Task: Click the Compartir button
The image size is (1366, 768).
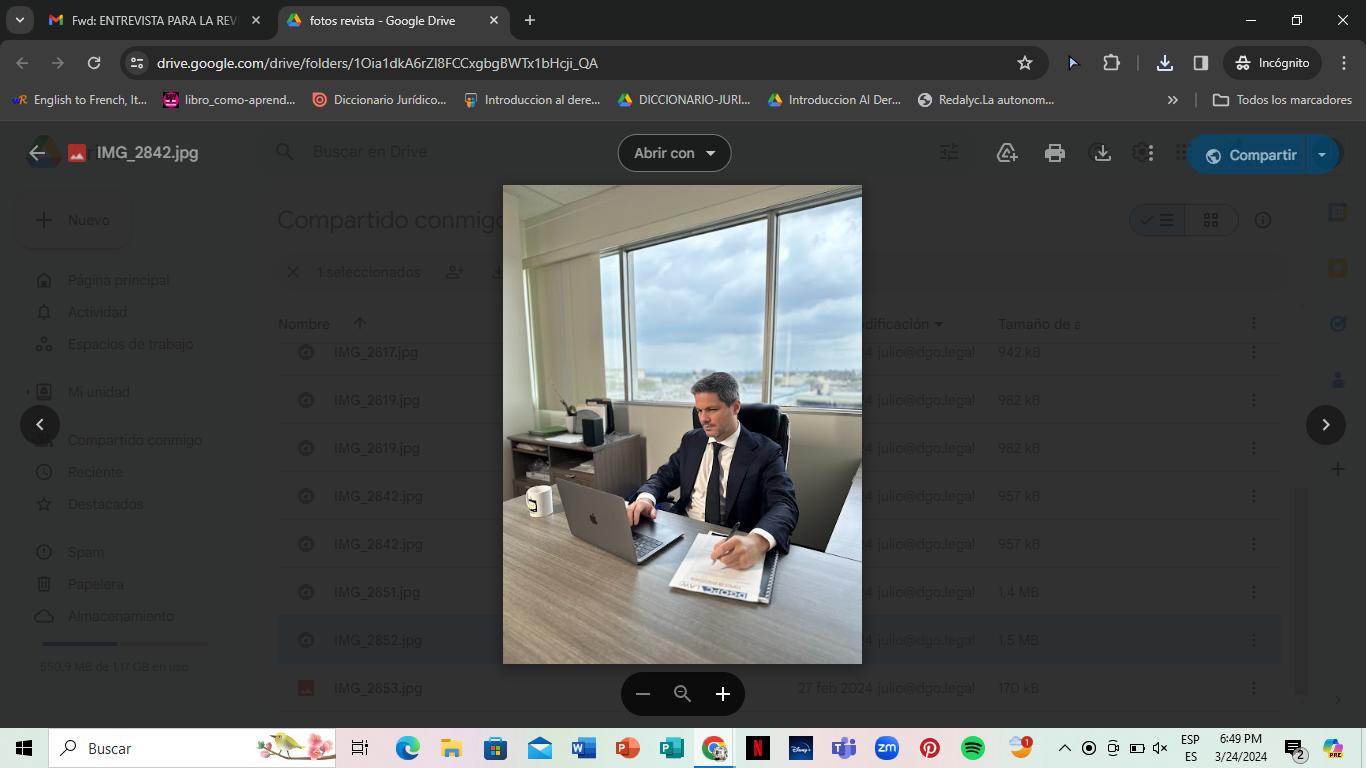Action: pyautogui.click(x=1251, y=155)
